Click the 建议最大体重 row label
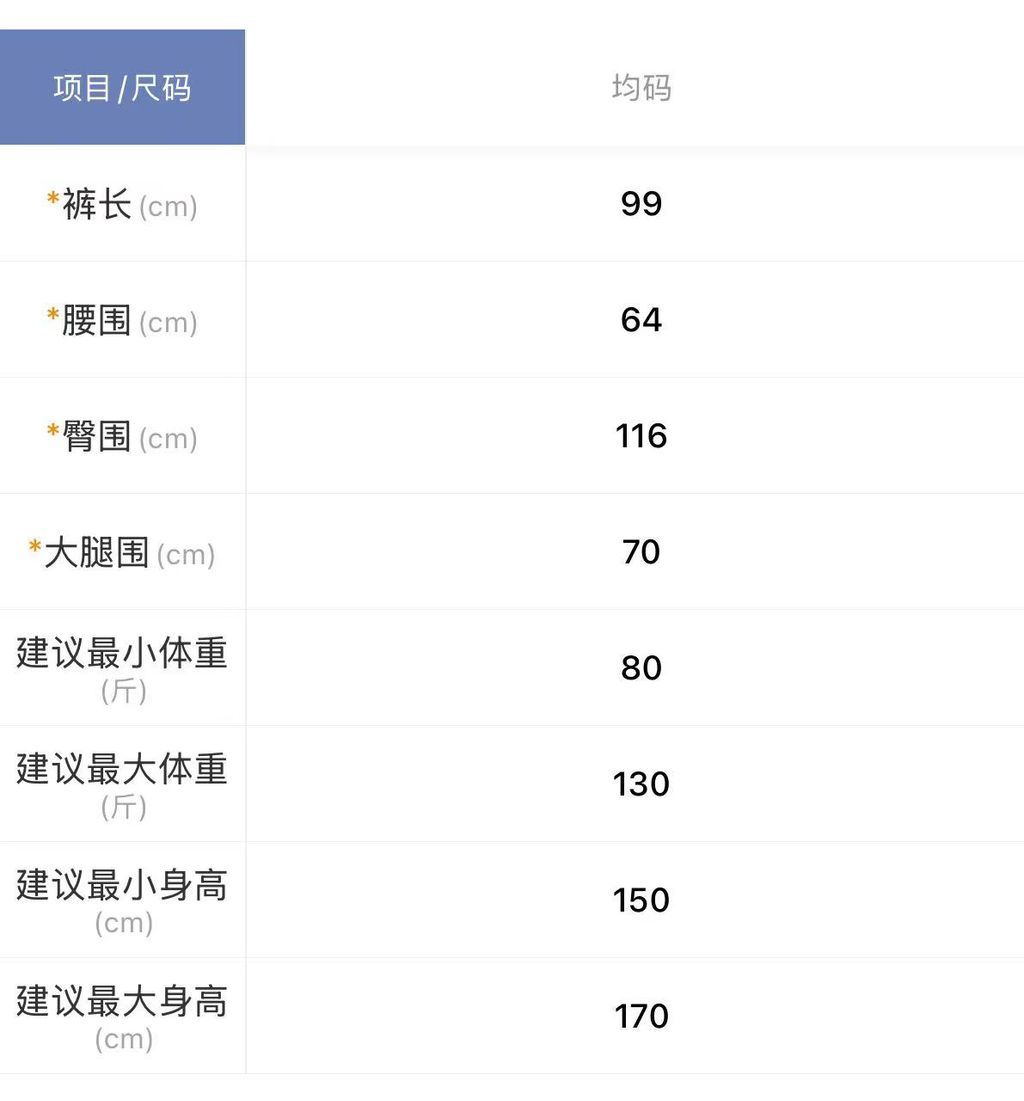Image resolution: width=1024 pixels, height=1101 pixels. click(122, 770)
